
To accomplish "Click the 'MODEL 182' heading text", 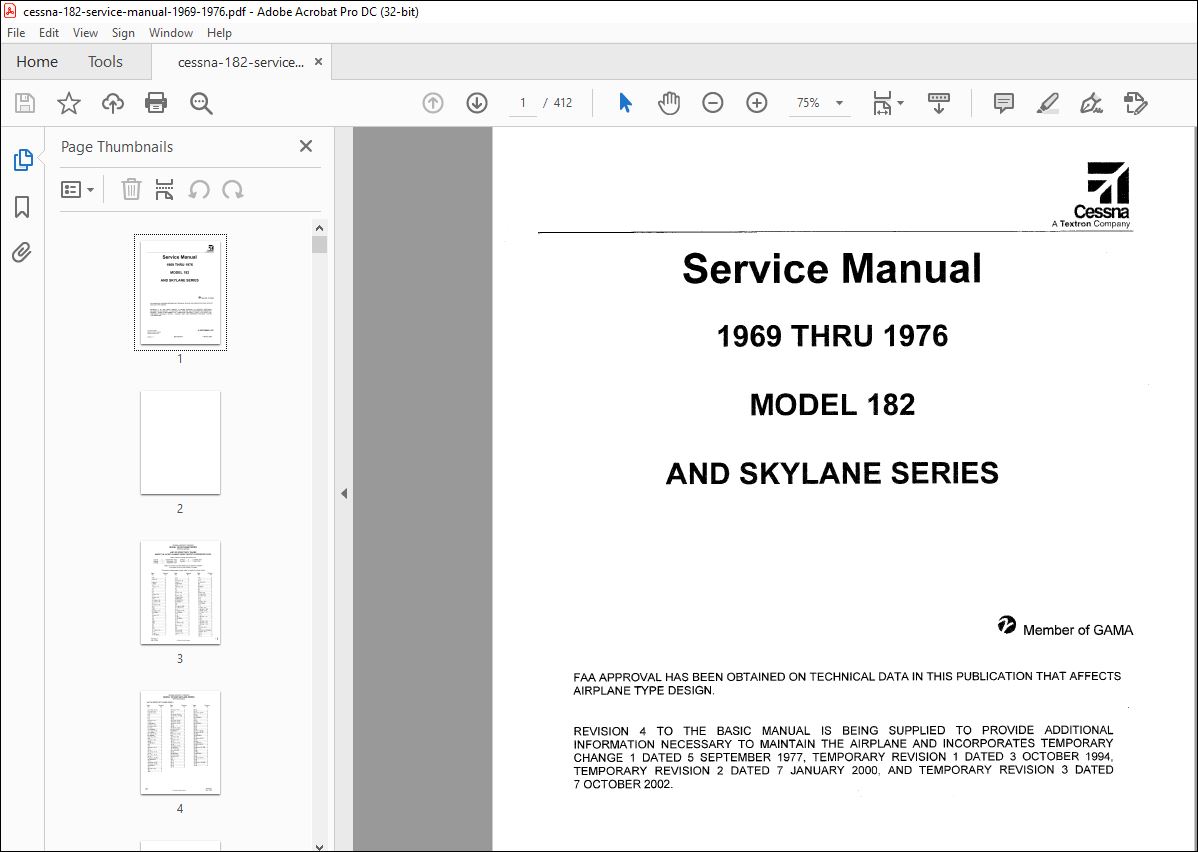I will click(x=832, y=405).
